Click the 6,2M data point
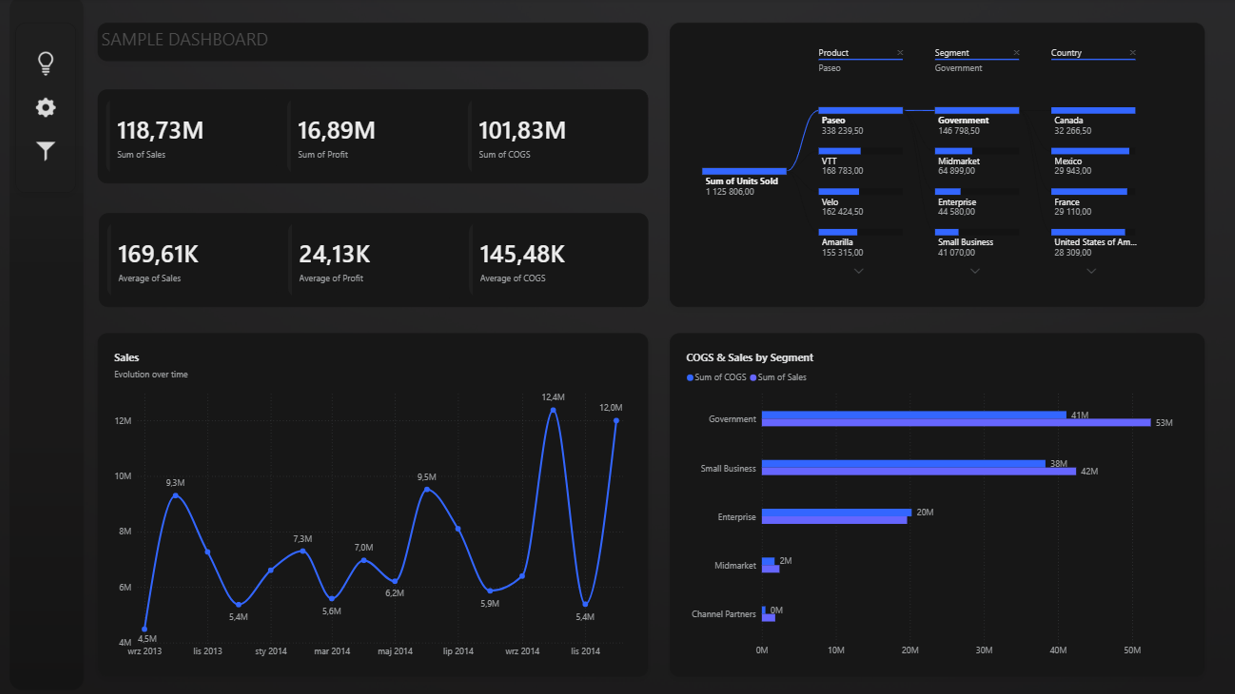Screen dimensions: 1235x694 (396, 581)
